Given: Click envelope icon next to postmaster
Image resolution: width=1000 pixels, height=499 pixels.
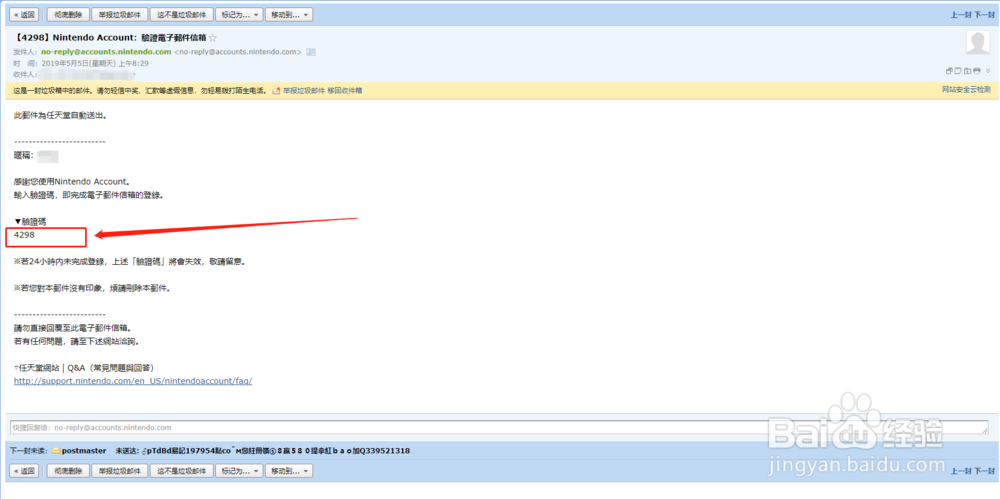Looking at the screenshot, I should tap(56, 451).
